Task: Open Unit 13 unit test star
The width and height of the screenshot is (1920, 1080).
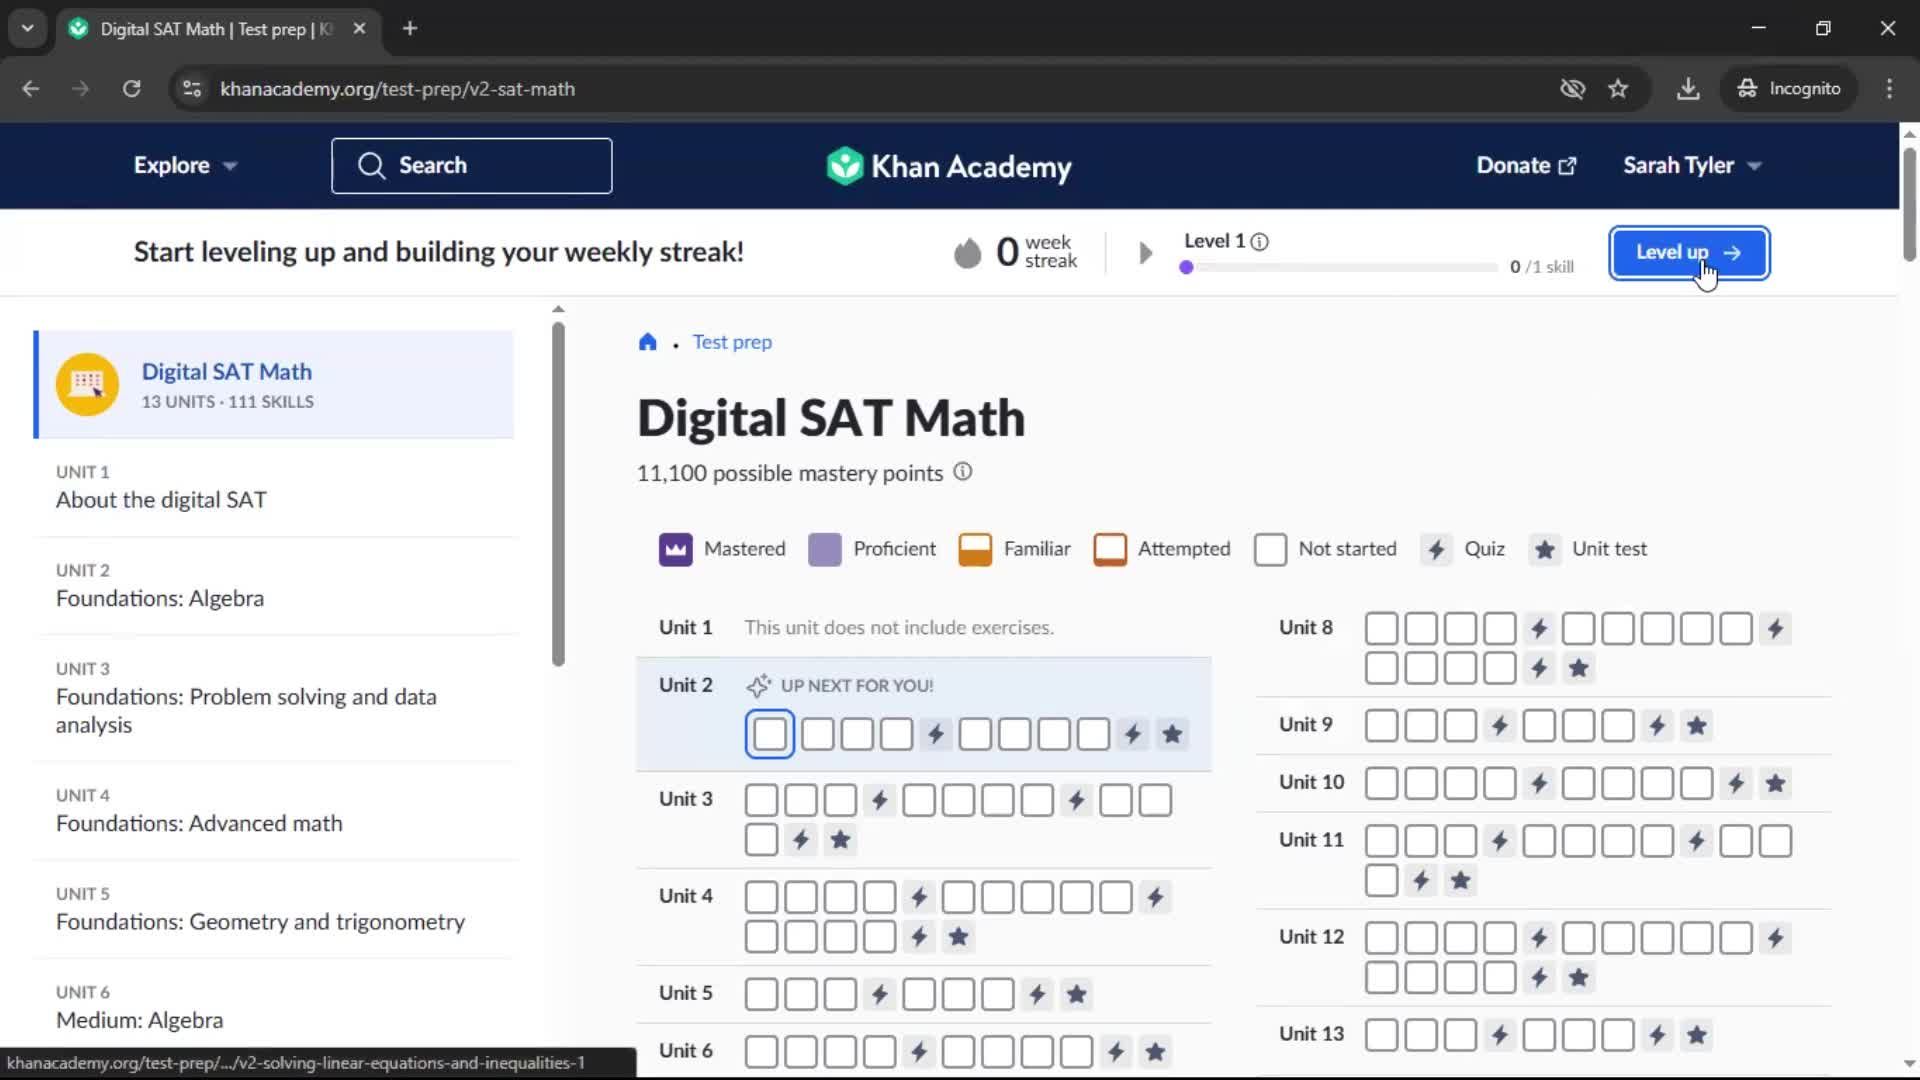Action: (x=1697, y=1035)
